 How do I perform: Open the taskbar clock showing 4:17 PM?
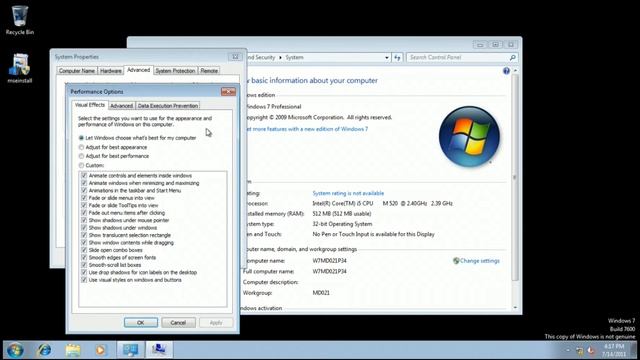(613, 350)
